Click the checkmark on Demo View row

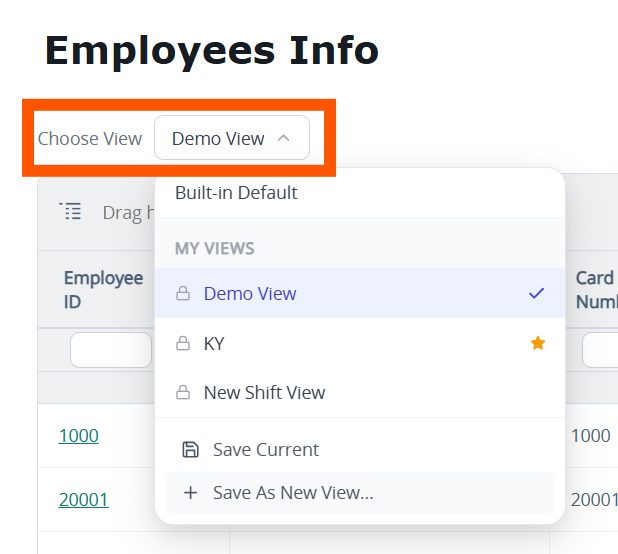pyautogui.click(x=536, y=293)
